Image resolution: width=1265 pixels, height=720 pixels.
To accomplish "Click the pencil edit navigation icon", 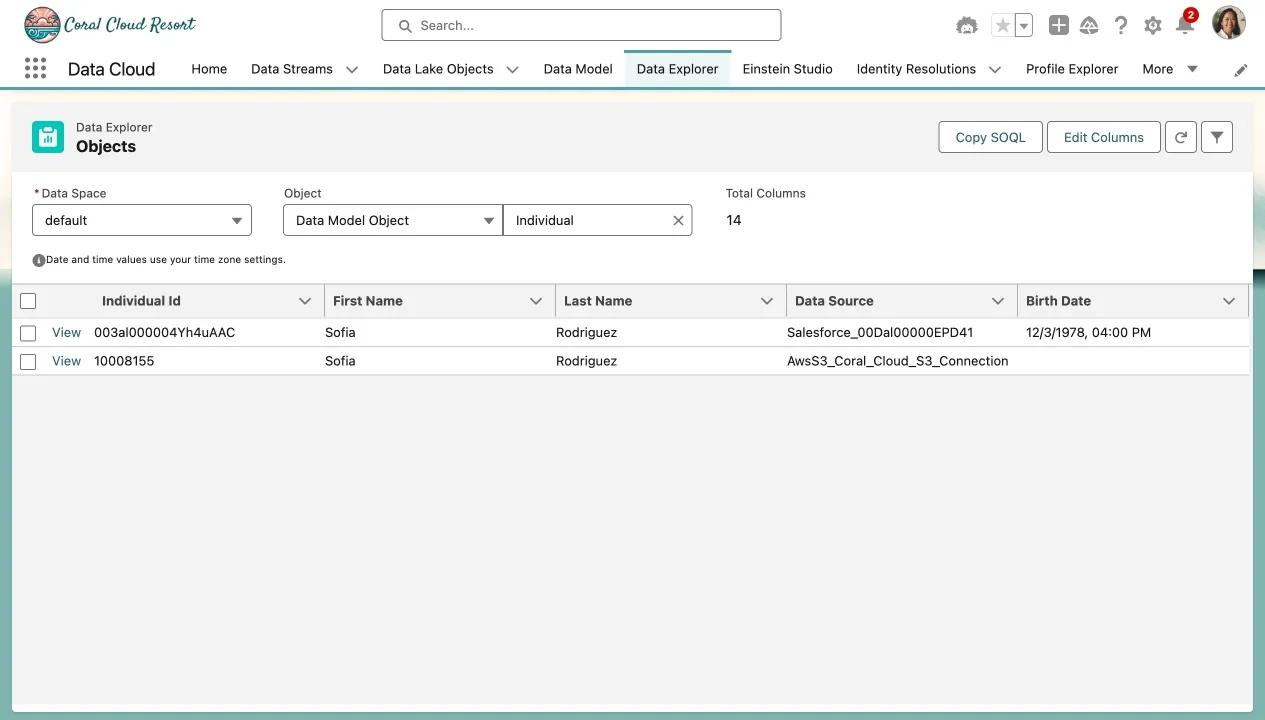I will pos(1241,70).
